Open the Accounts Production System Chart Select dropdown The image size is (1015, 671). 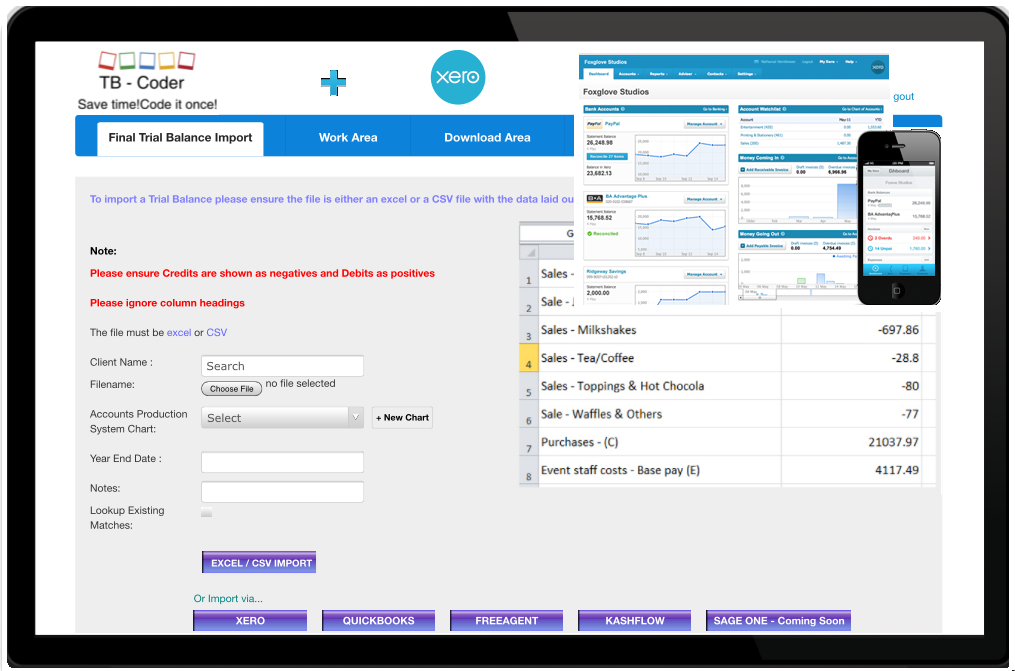281,417
